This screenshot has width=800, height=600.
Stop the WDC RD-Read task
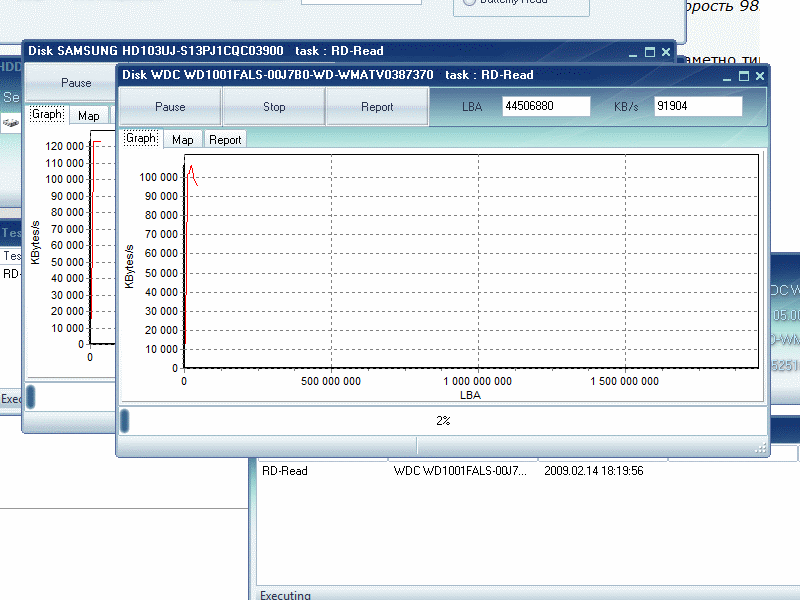pos(274,107)
